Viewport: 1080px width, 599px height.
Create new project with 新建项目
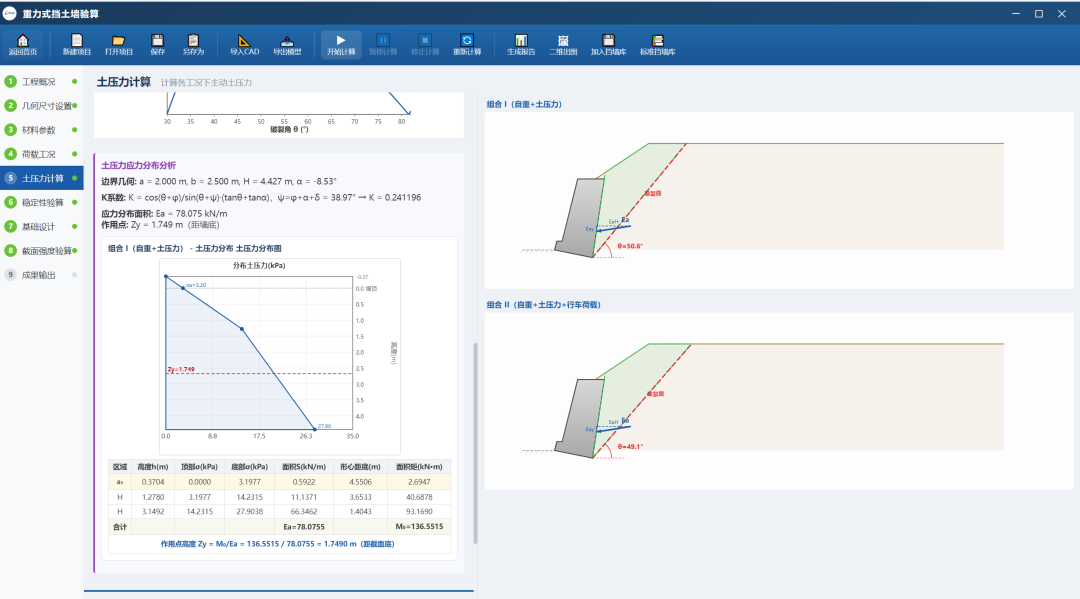(76, 45)
